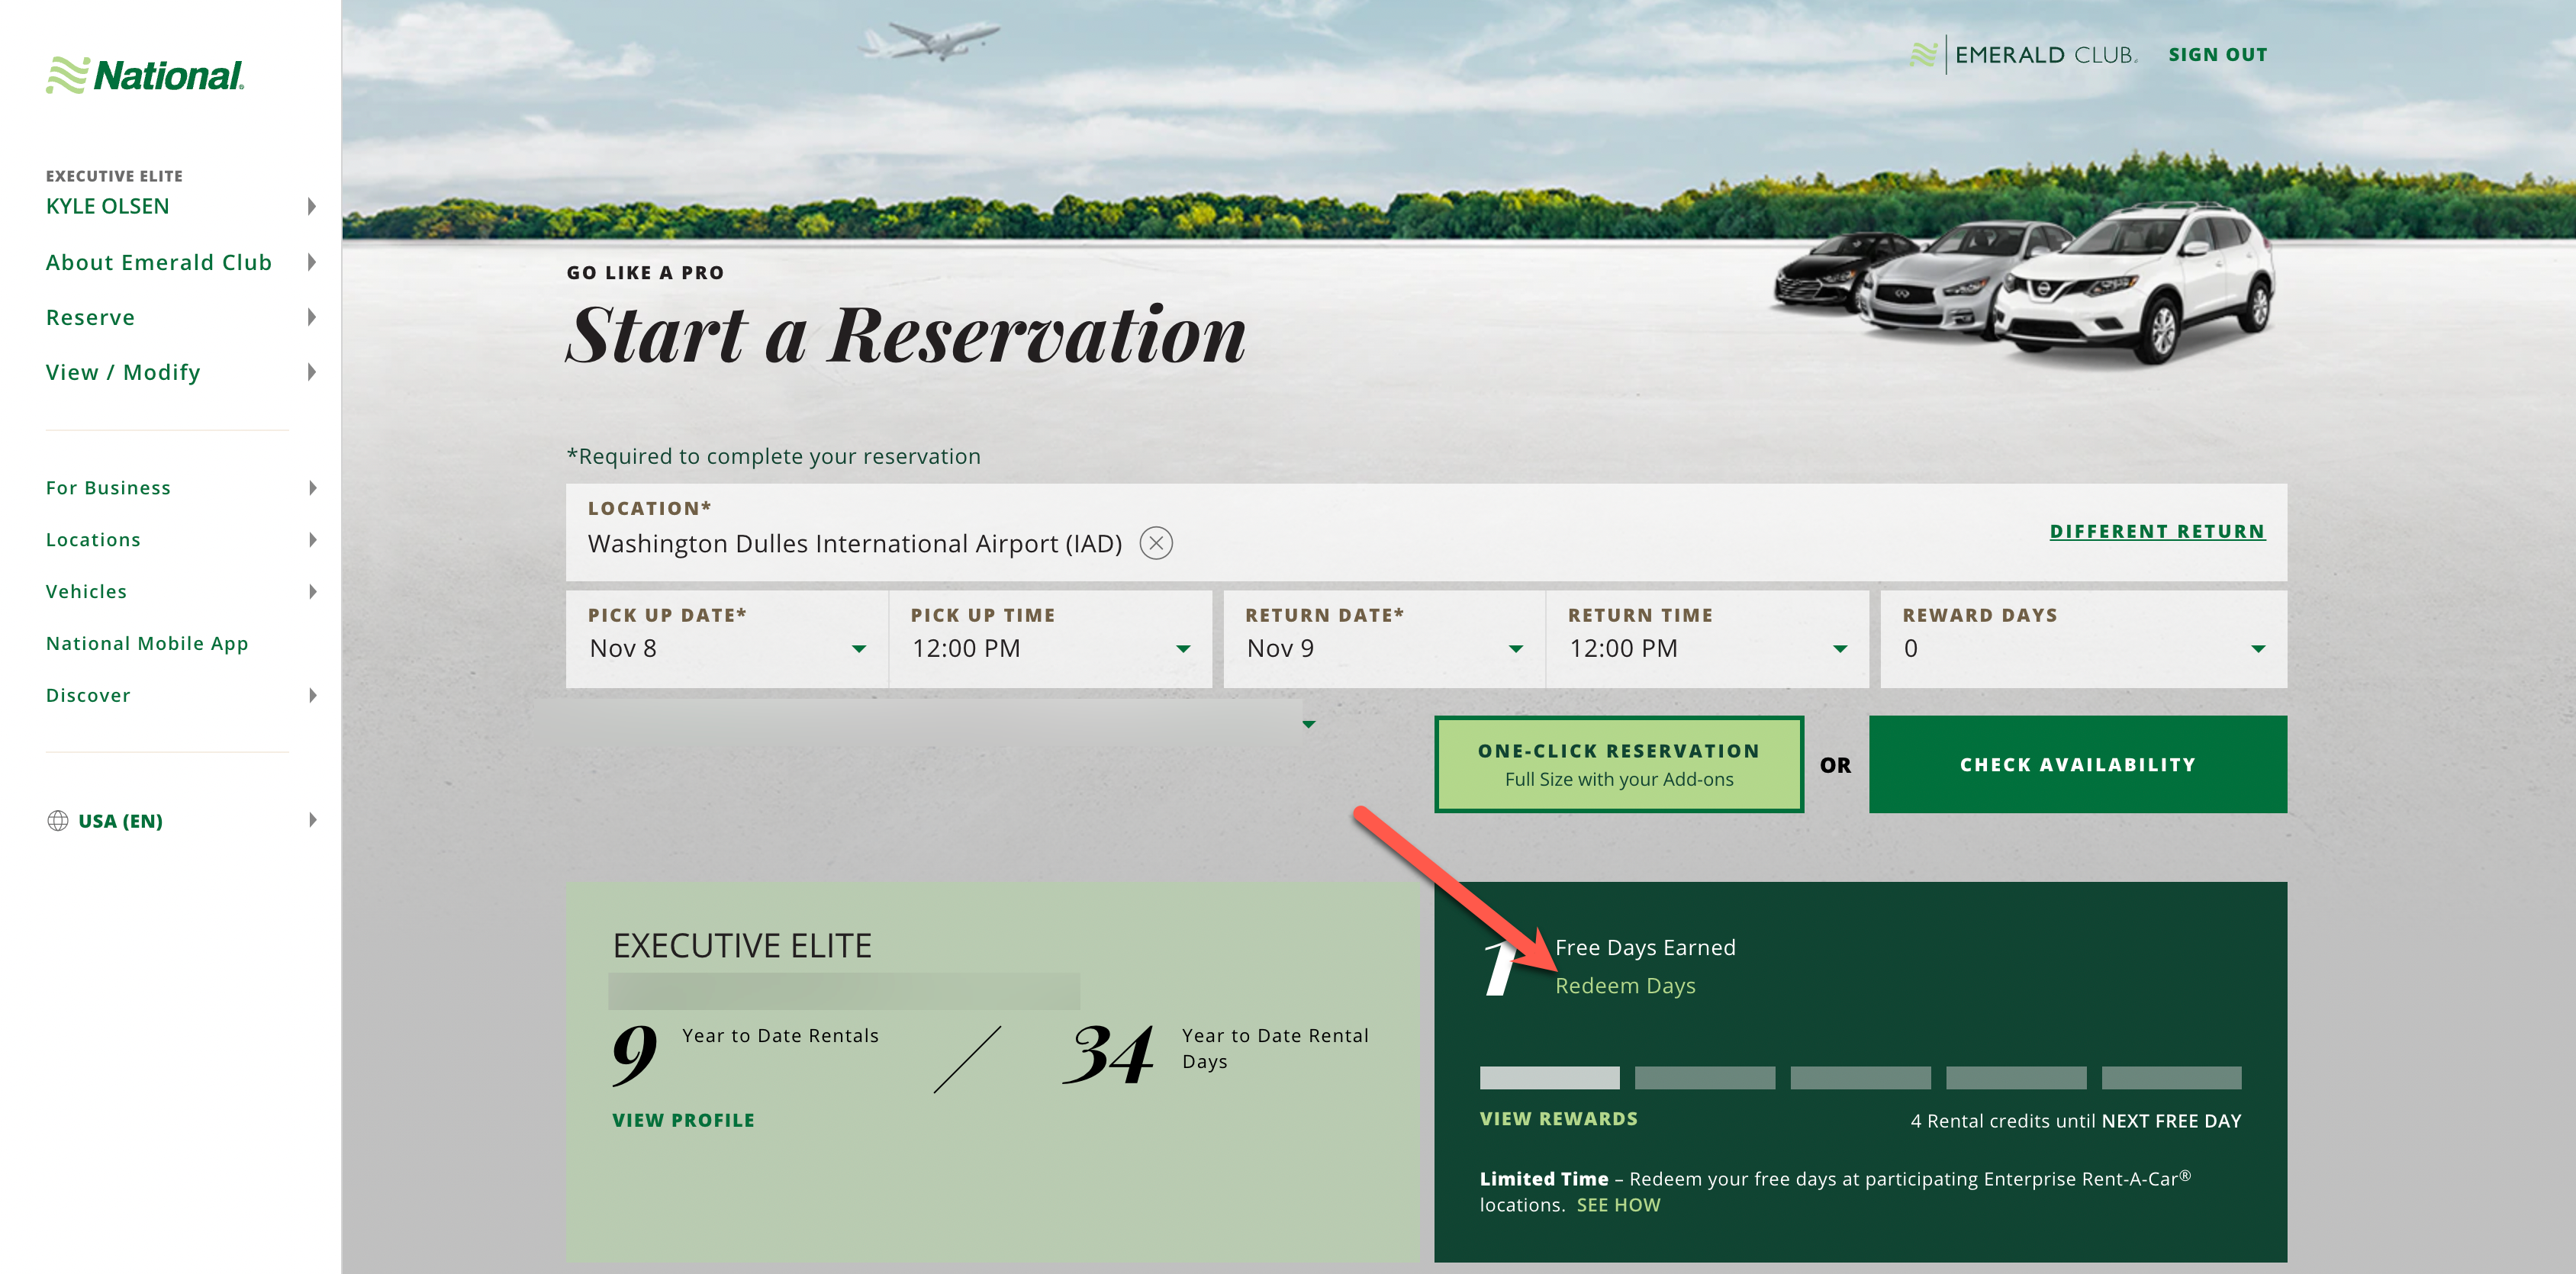Viewport: 2576px width, 1274px height.
Task: Click the globe icon beside USA (EN)
Action: 58,820
